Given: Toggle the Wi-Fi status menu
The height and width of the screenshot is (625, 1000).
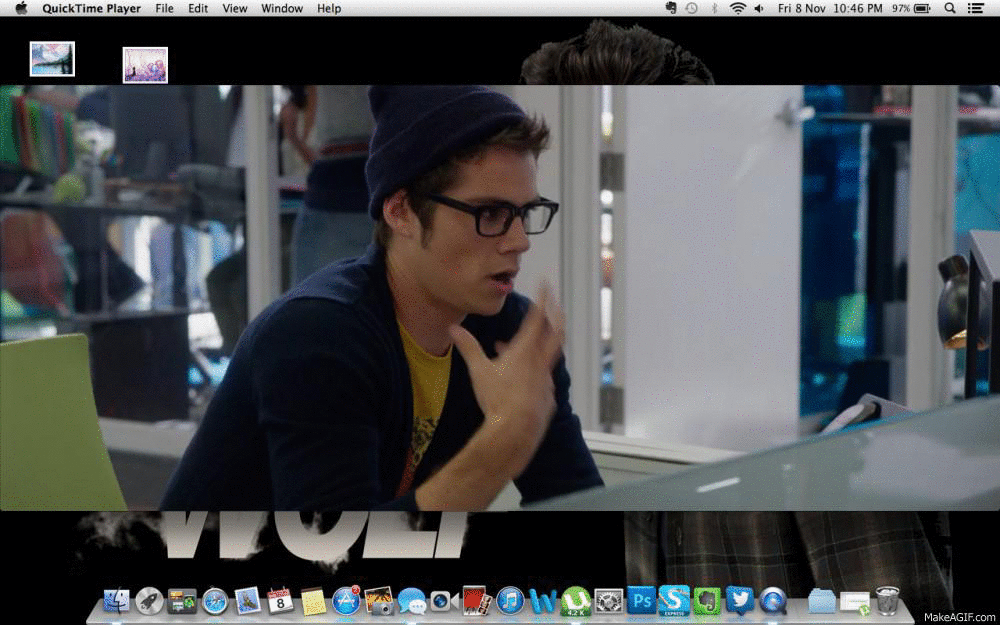Looking at the screenshot, I should [738, 8].
